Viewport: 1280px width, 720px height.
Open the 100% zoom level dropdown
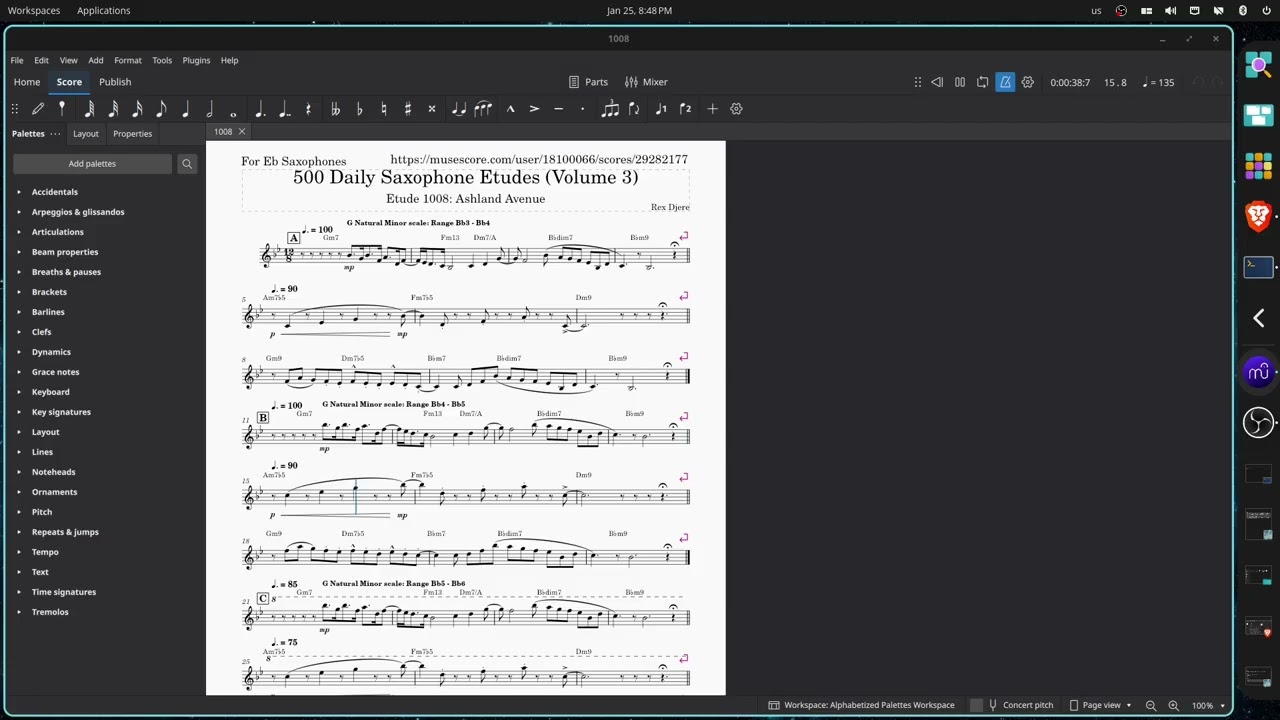click(x=1208, y=705)
